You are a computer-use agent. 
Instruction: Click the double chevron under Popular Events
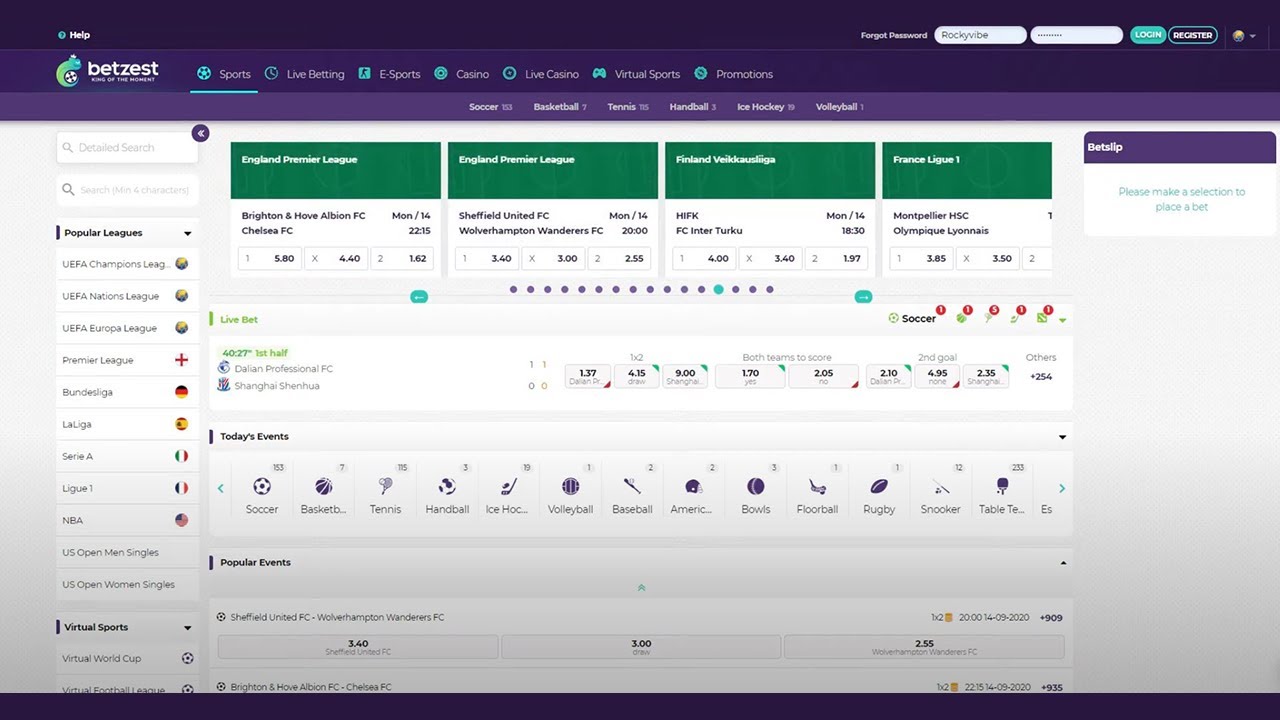pos(641,588)
